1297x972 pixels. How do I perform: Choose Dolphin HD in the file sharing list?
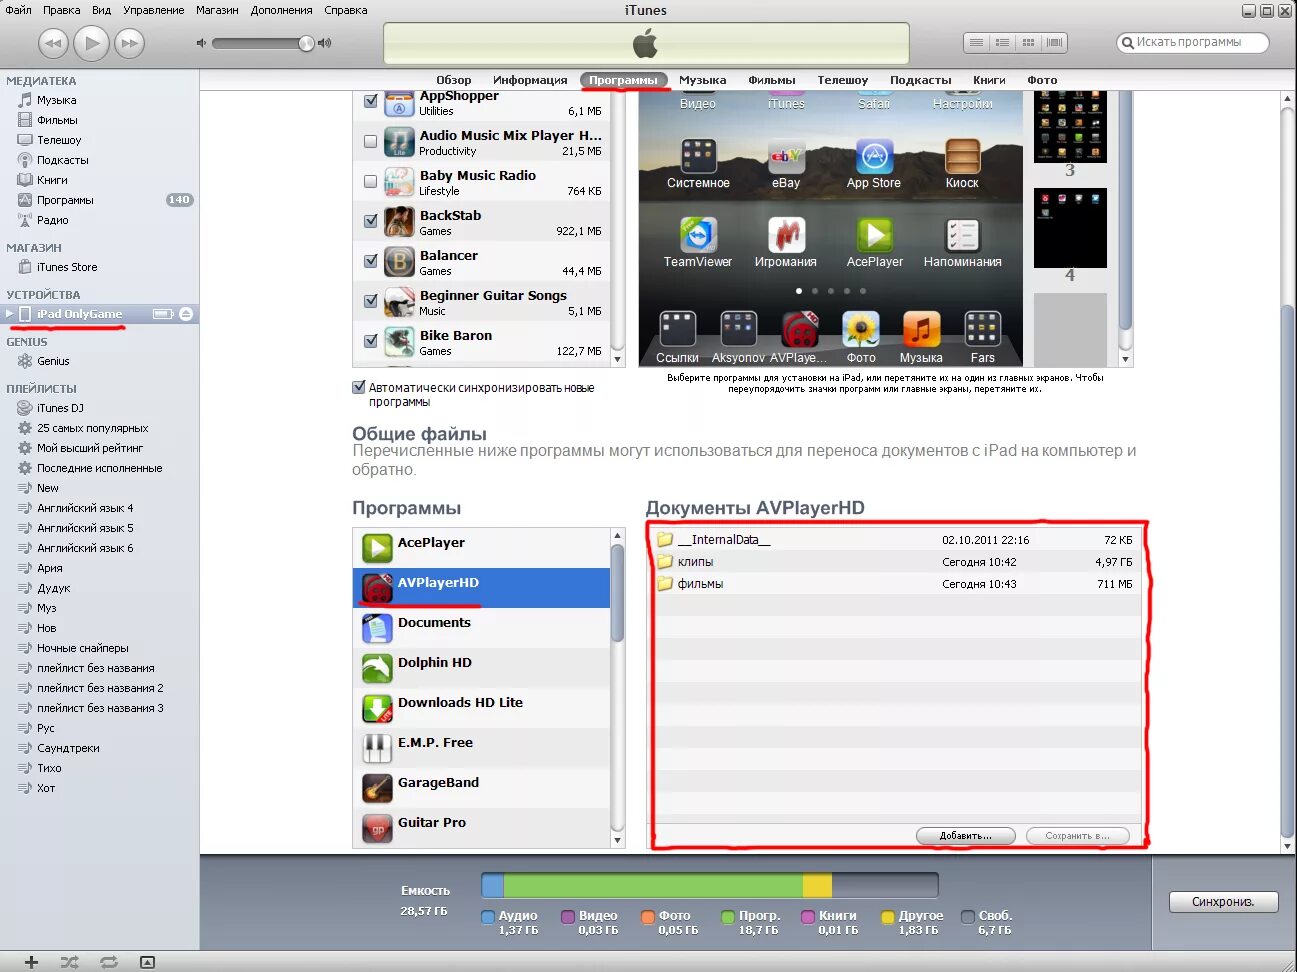click(x=481, y=668)
